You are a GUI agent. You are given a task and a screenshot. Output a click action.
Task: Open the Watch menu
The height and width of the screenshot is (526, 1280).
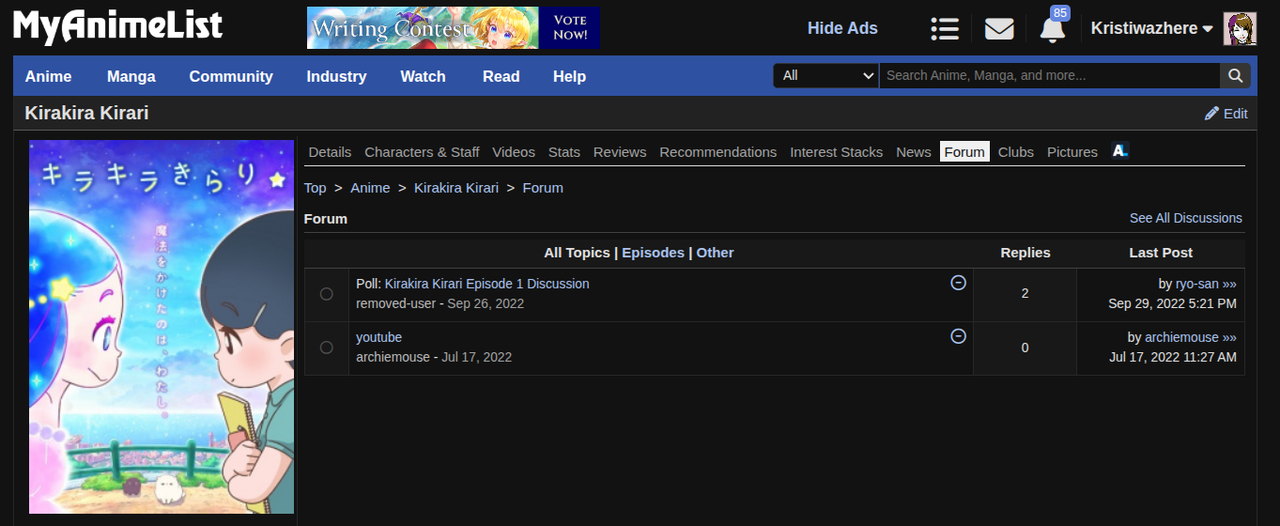tap(423, 76)
